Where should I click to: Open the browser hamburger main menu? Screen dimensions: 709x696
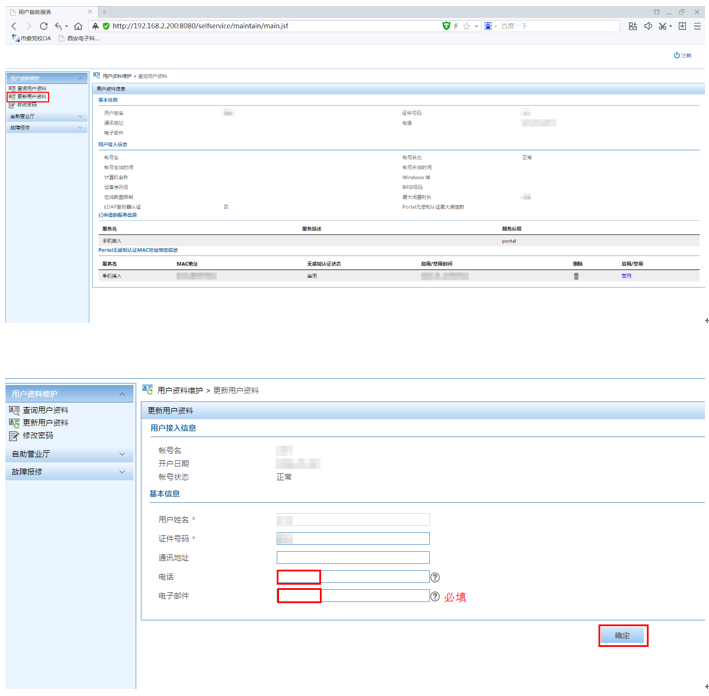pyautogui.click(x=698, y=26)
